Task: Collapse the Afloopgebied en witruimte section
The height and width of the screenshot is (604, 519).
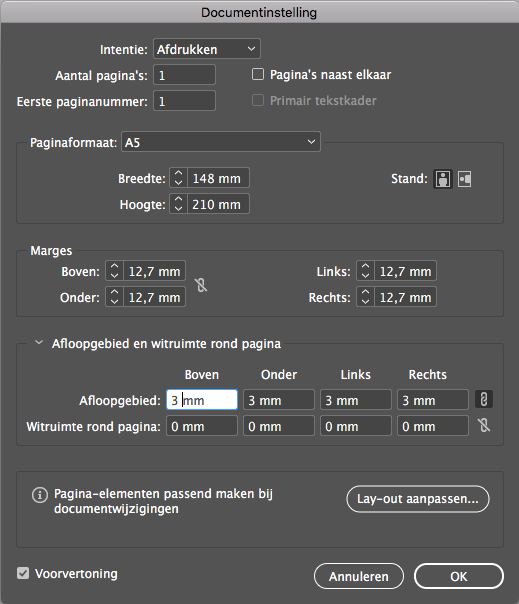Action: point(39,342)
